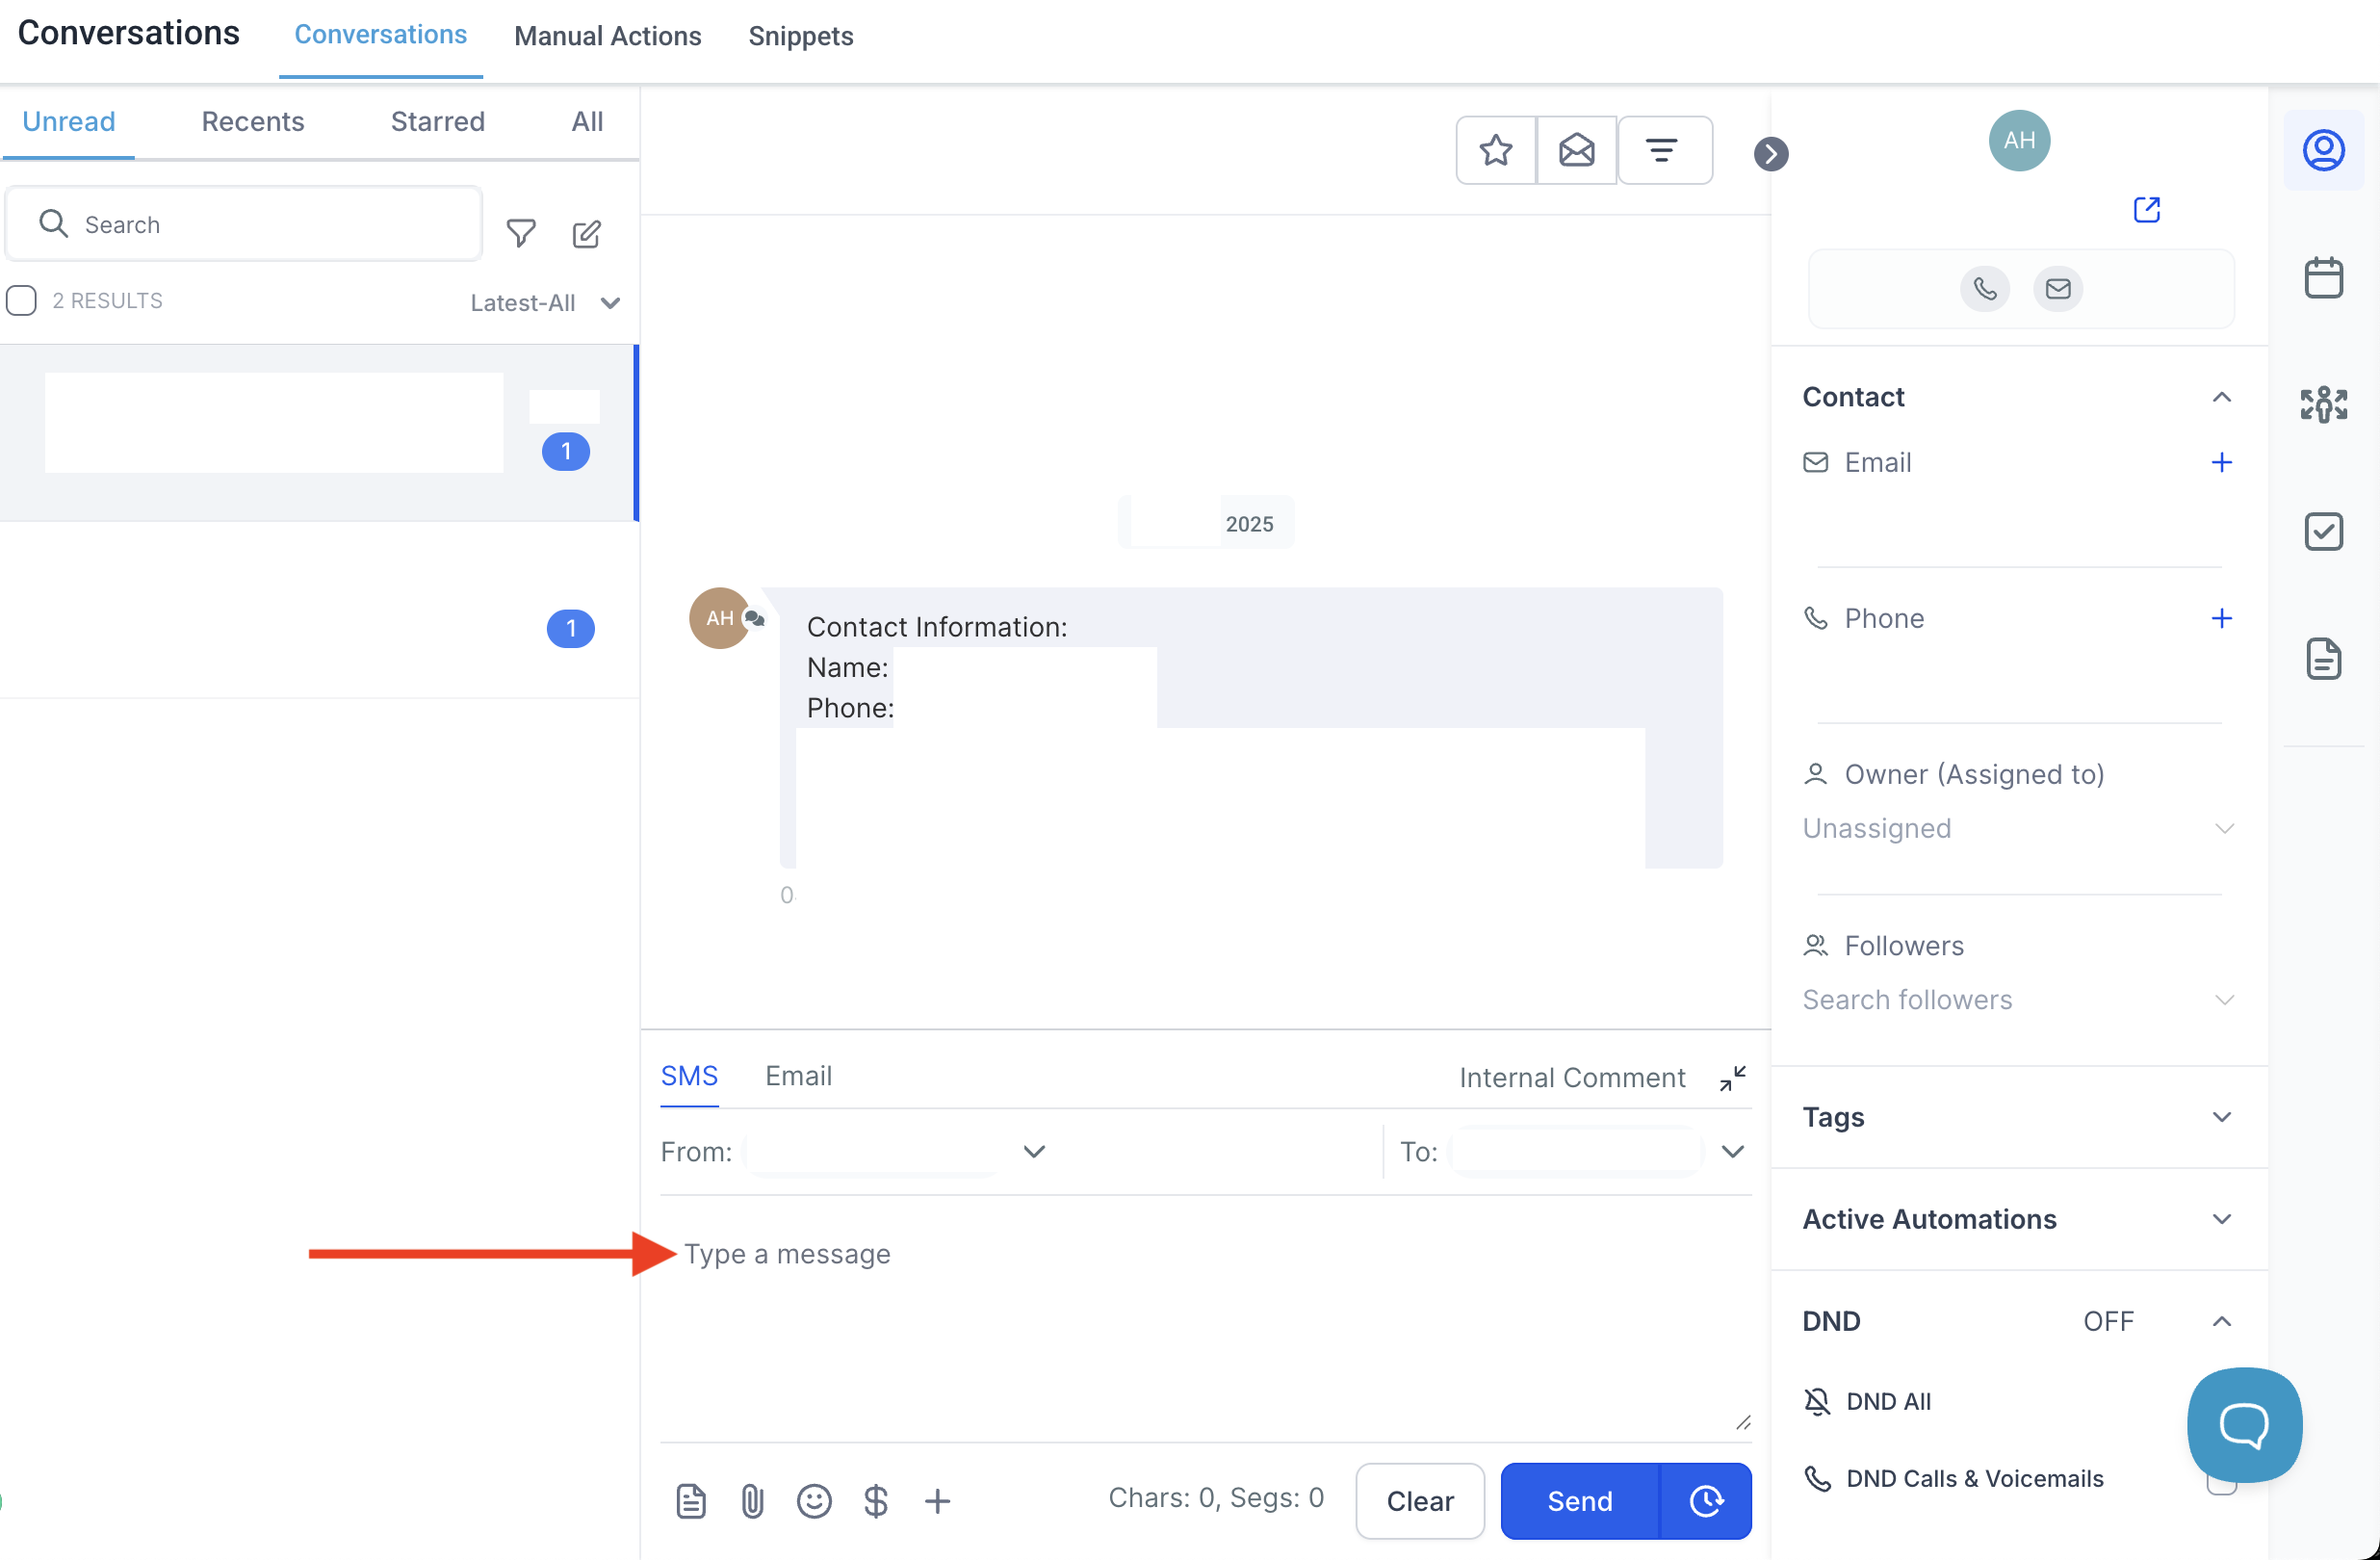This screenshot has width=2380, height=1560.
Task: Attach a file using the paperclip icon
Action: coord(753,1500)
